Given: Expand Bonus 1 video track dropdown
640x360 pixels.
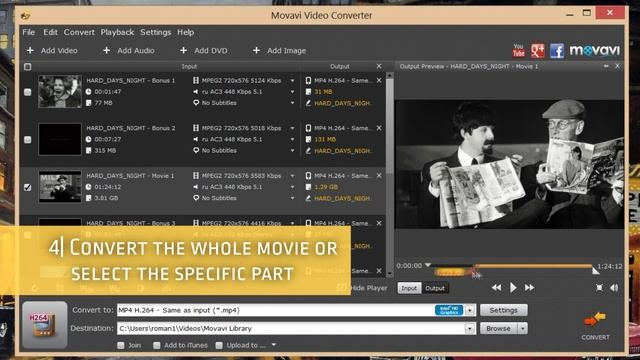Looking at the screenshot, I should [292, 81].
